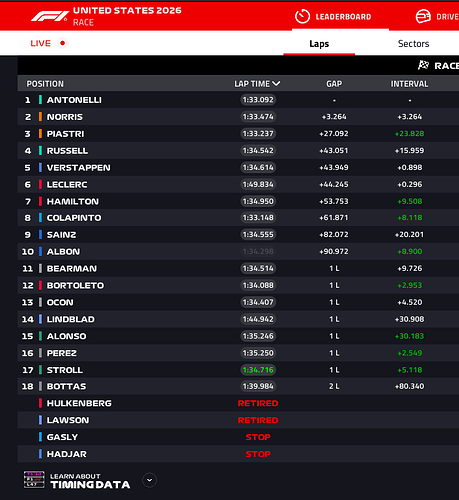Click the Leaderboard stopwatch icon
Image resolution: width=459 pixels, height=500 pixels.
302,16
